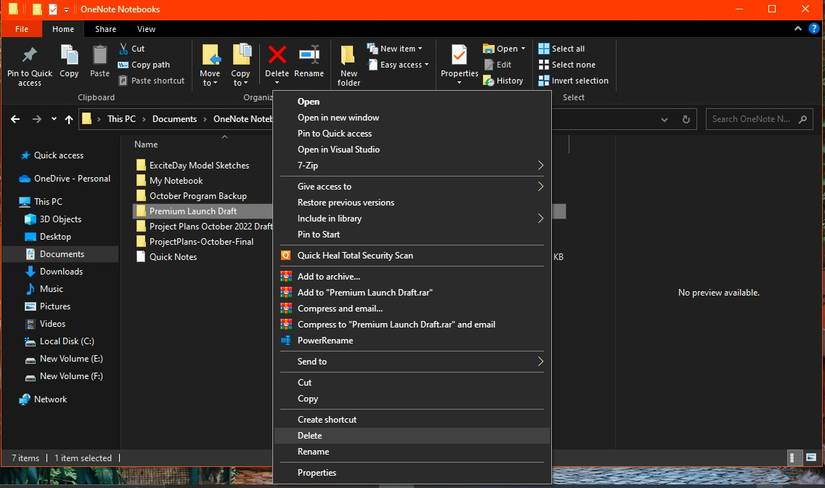Switch to the View ribbon tab

point(146,29)
